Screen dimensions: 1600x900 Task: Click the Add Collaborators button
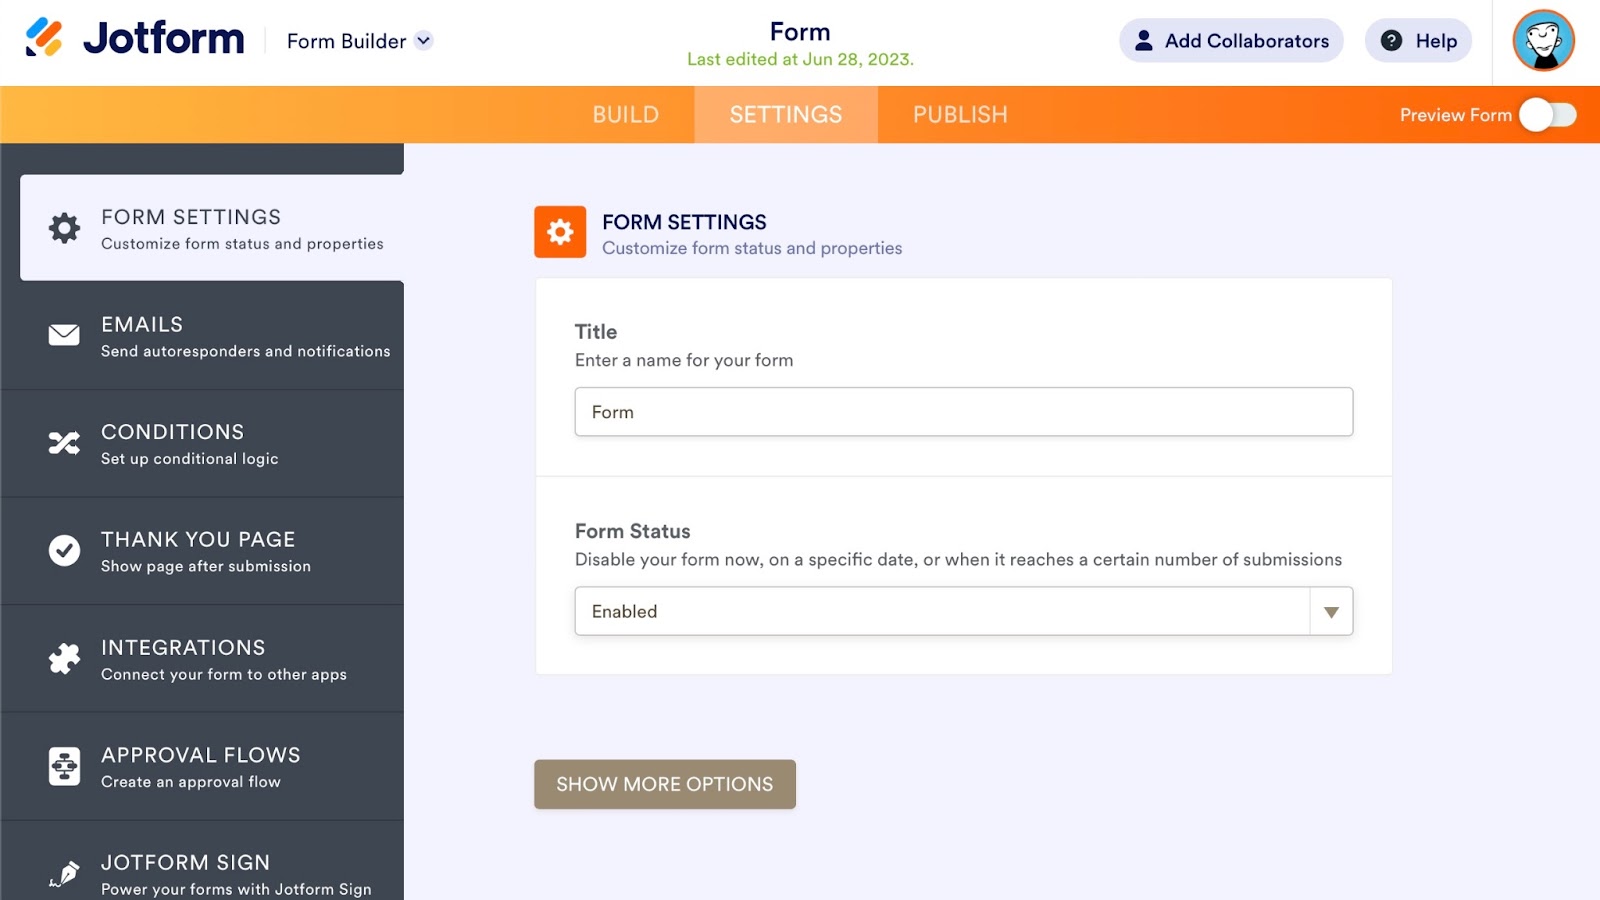(x=1231, y=41)
